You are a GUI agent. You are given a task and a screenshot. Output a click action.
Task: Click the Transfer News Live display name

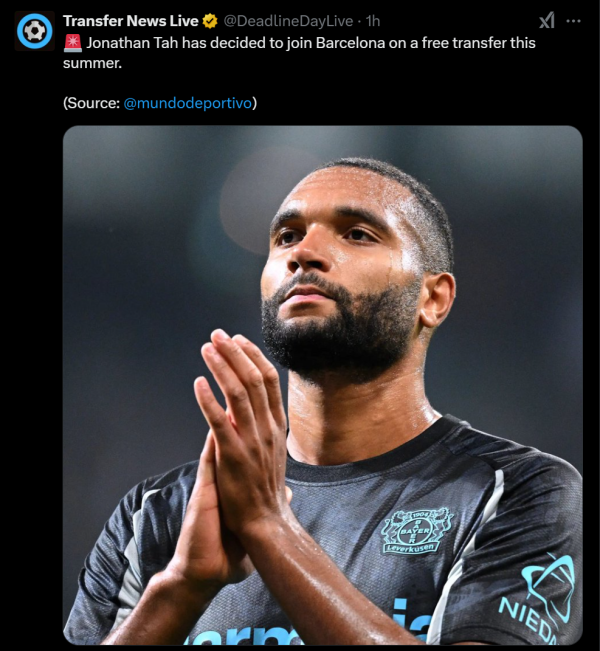pos(131,21)
